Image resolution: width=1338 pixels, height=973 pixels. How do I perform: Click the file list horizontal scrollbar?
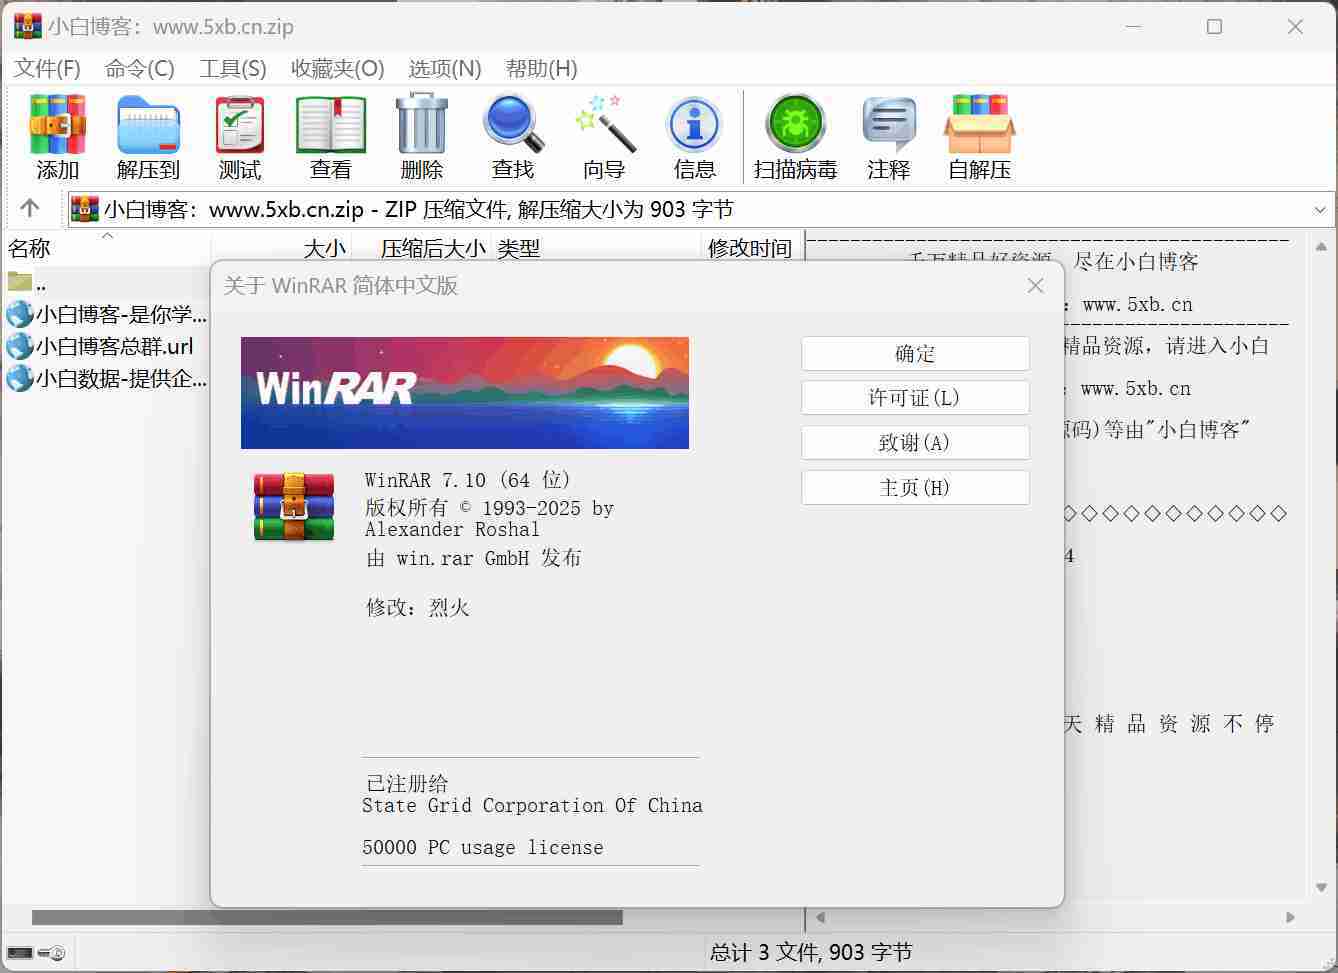[x=327, y=917]
